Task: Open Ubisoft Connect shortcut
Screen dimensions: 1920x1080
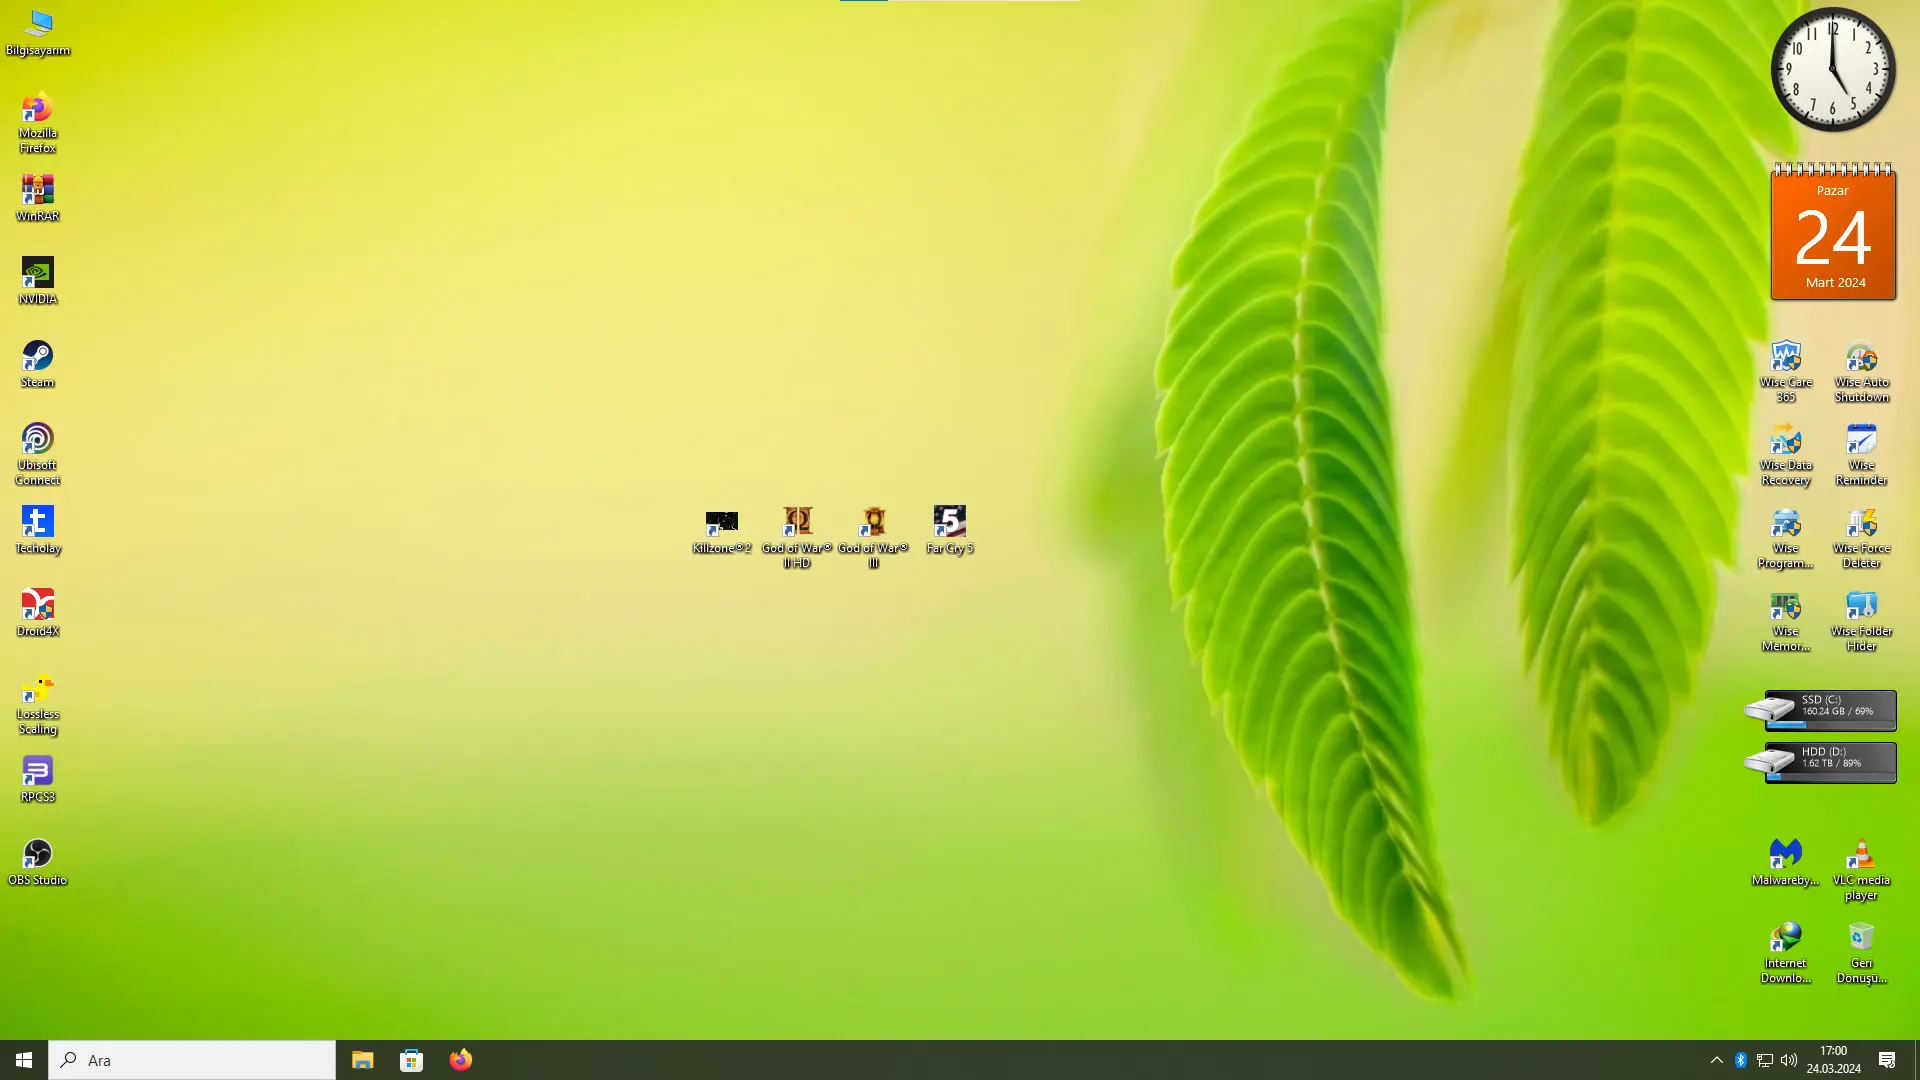Action: [x=38, y=455]
